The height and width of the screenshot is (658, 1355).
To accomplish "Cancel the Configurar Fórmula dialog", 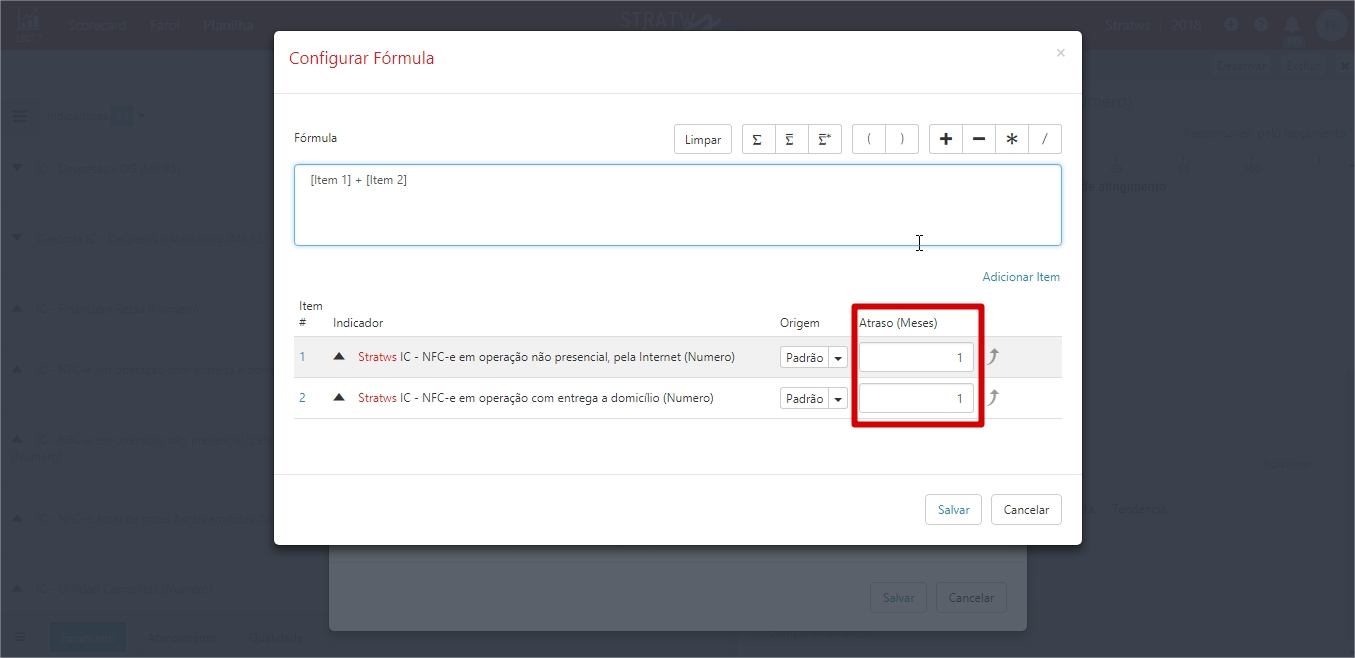I will coord(1026,510).
